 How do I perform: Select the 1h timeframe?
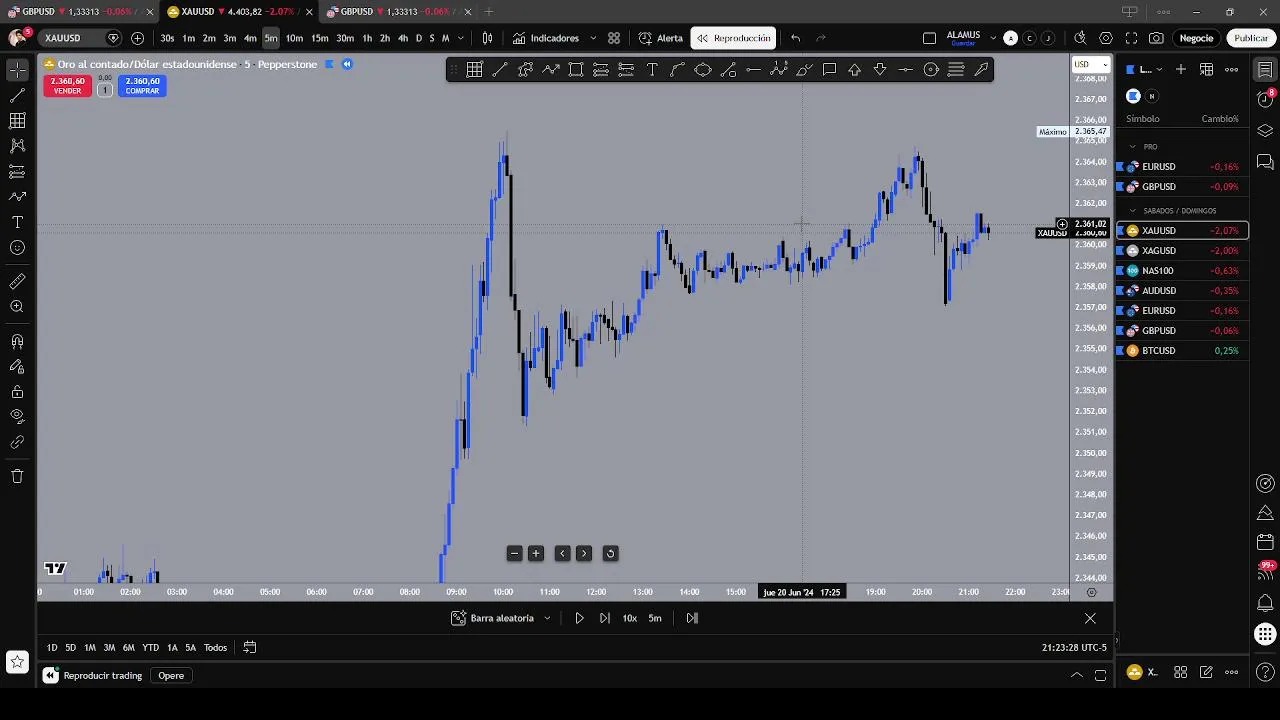pyautogui.click(x=367, y=38)
